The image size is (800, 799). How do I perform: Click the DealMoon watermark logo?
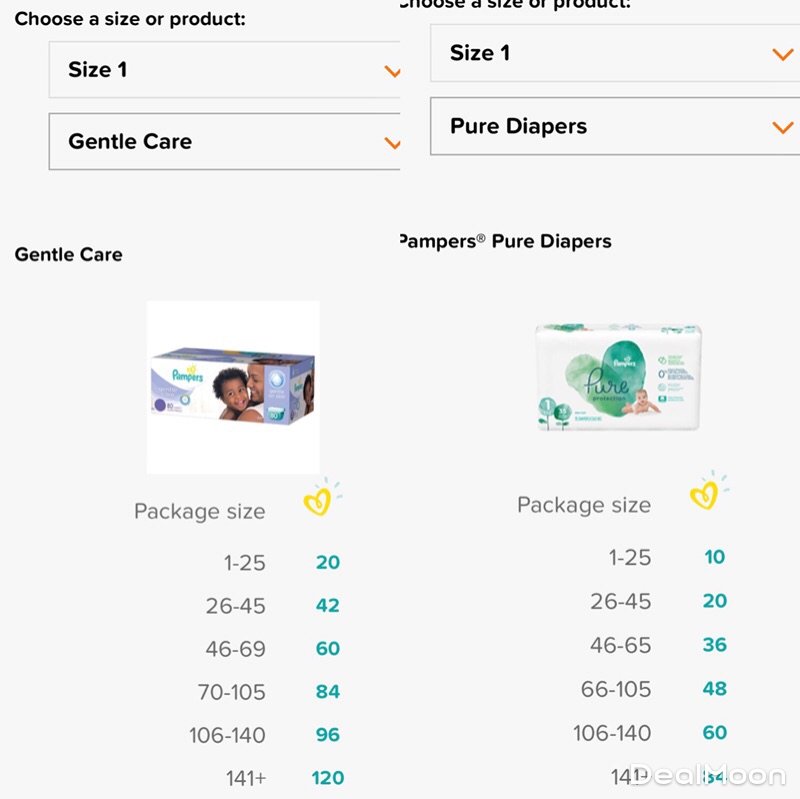pos(708,775)
